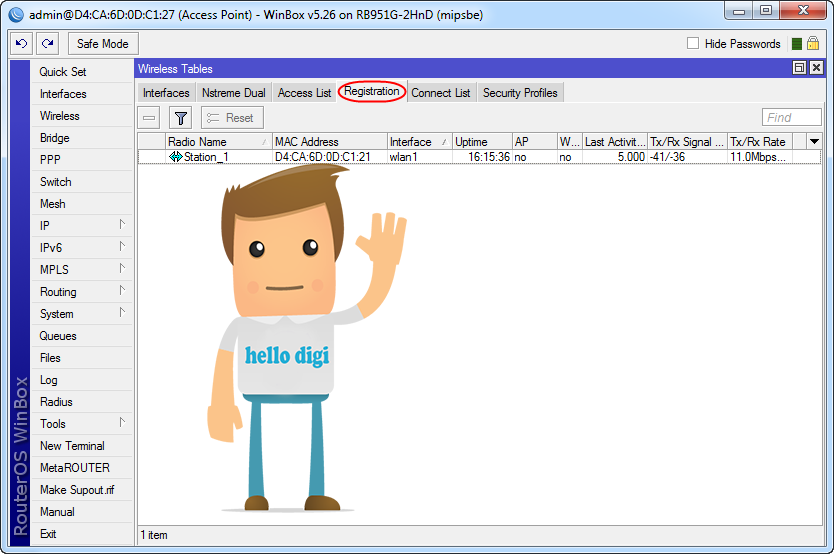This screenshot has width=834, height=554.
Task: Sort by the Interface column header
Action: coord(420,141)
